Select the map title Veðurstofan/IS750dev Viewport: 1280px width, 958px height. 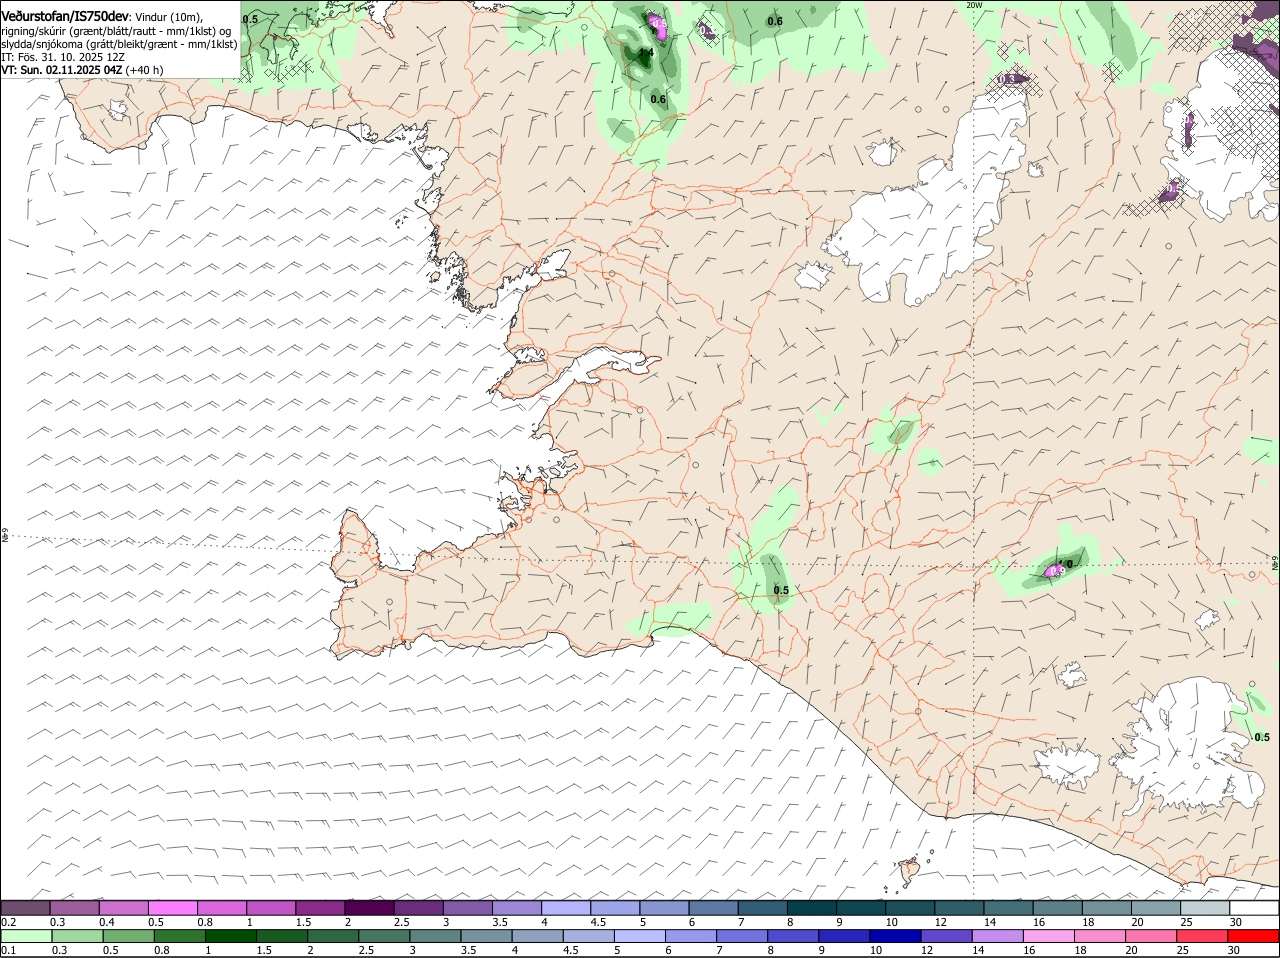click(65, 17)
